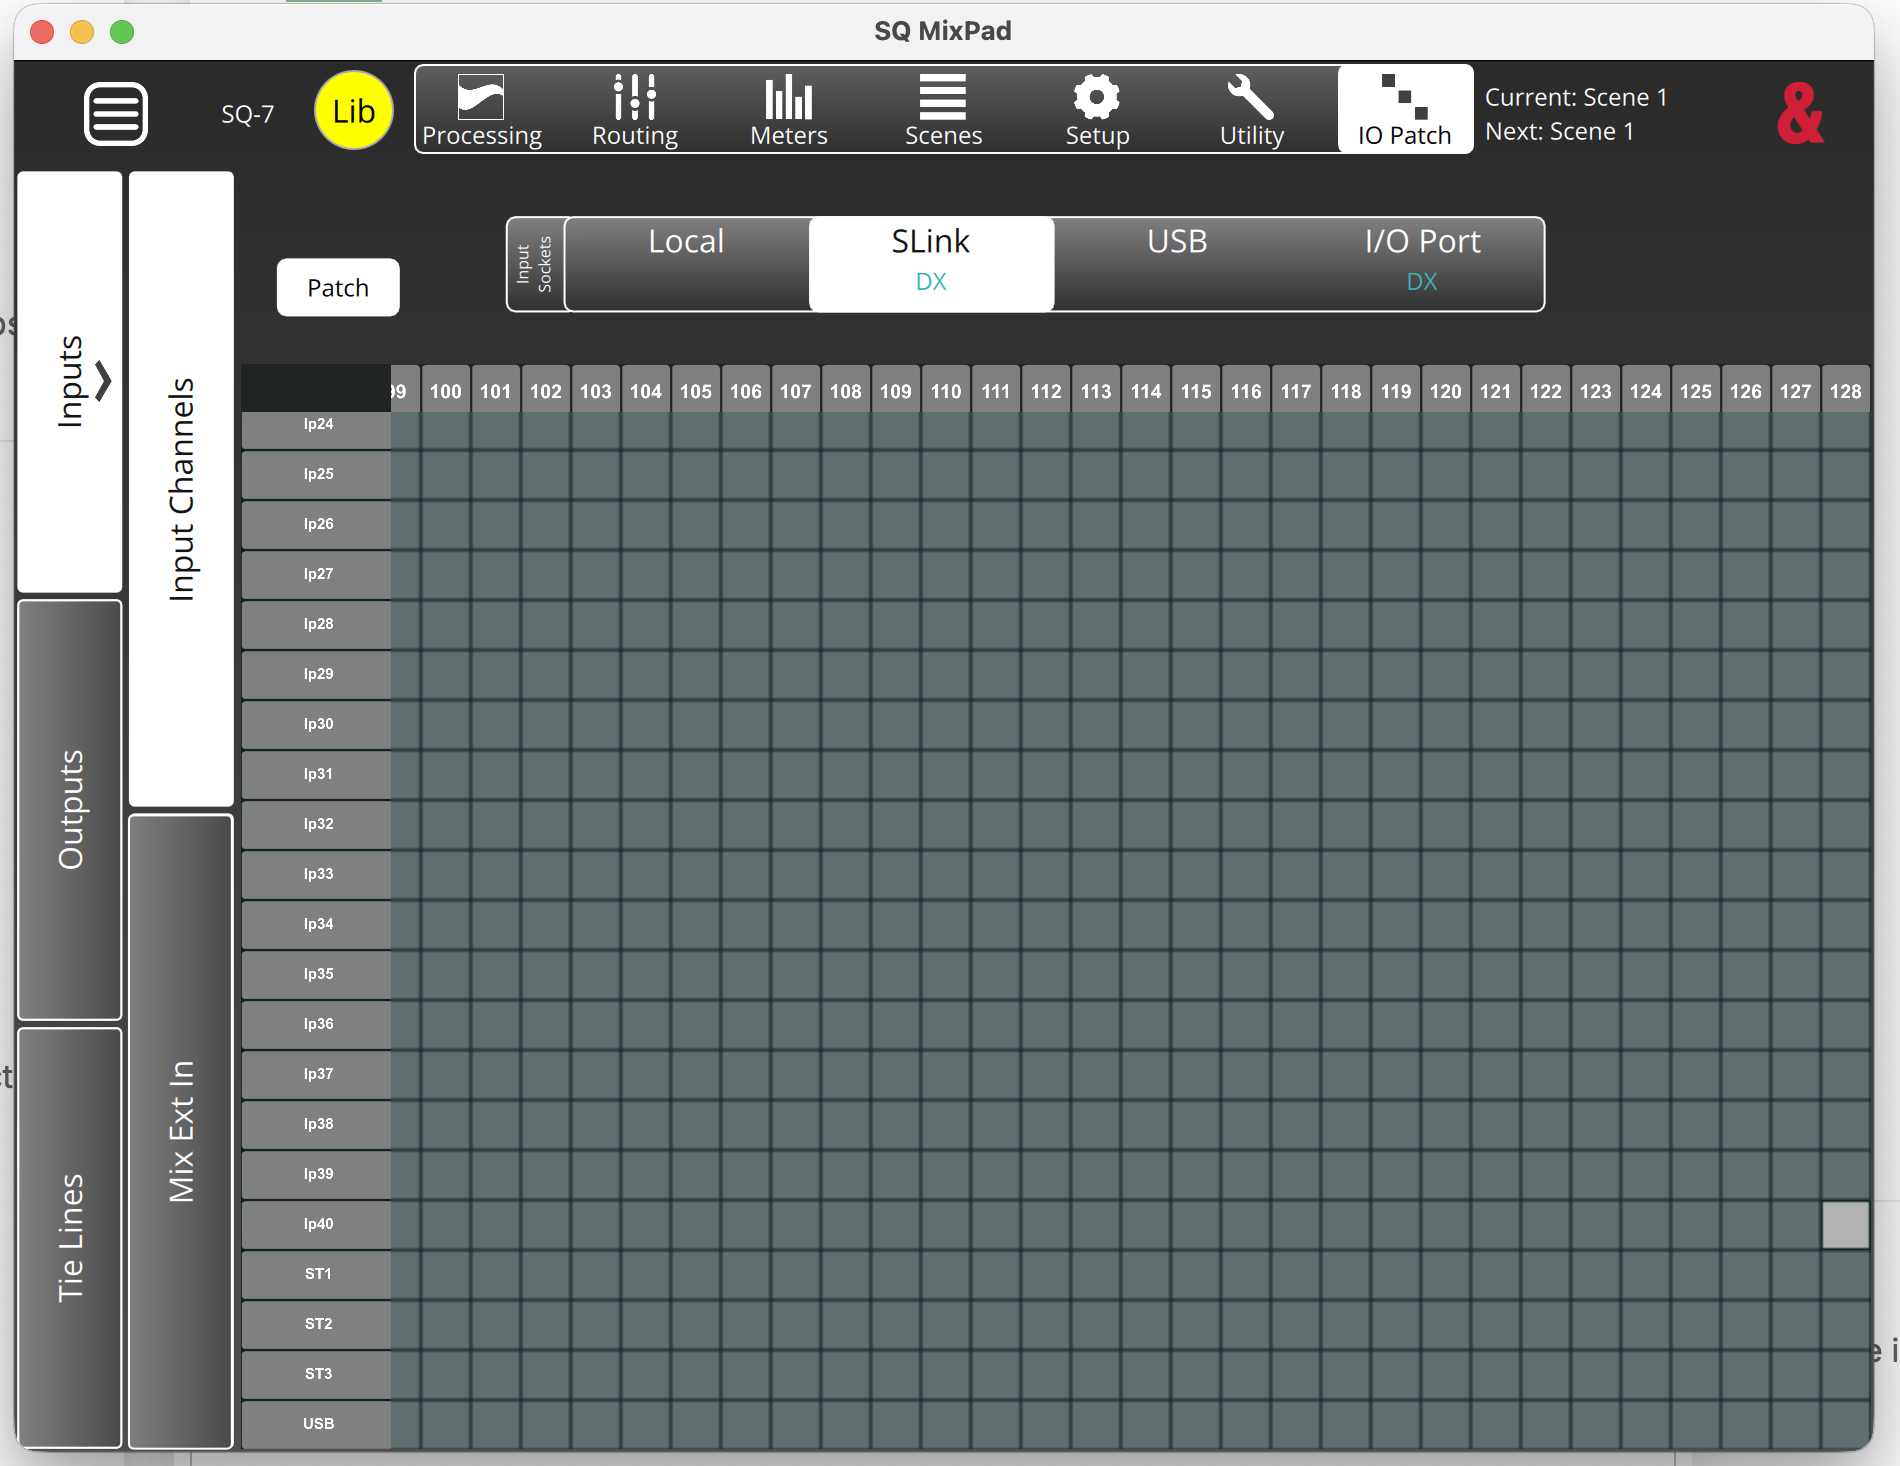
Task: Click the ST2 row header
Action: [x=316, y=1325]
